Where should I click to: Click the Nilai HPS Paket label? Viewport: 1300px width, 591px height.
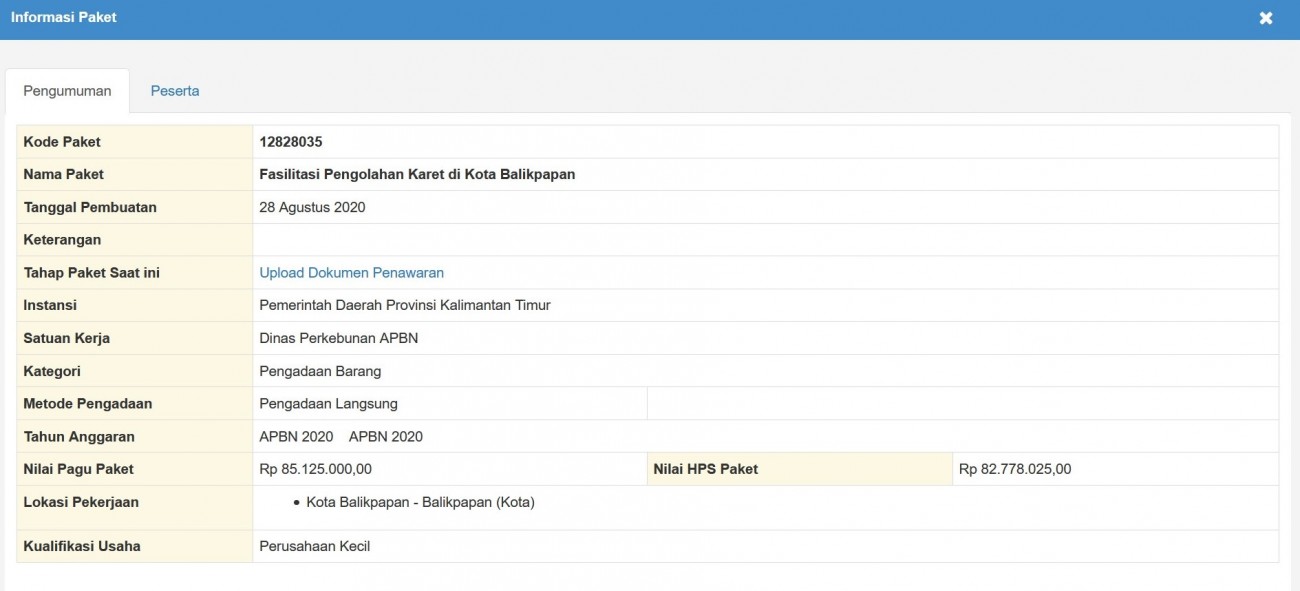[x=705, y=469]
